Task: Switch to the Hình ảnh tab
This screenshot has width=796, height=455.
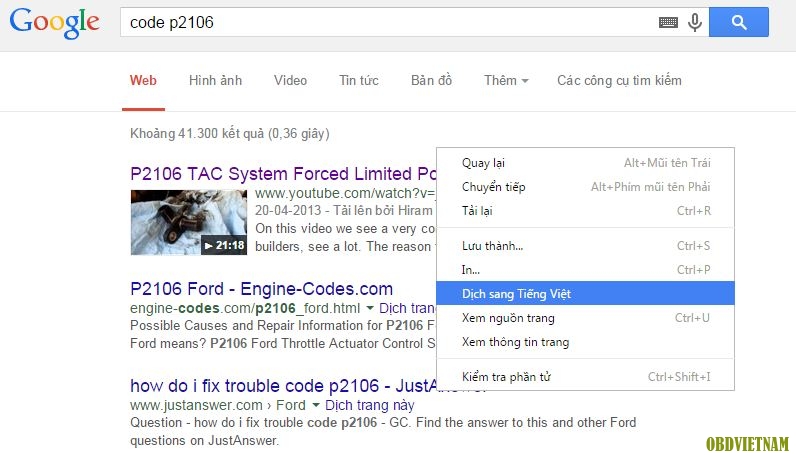Action: [215, 80]
